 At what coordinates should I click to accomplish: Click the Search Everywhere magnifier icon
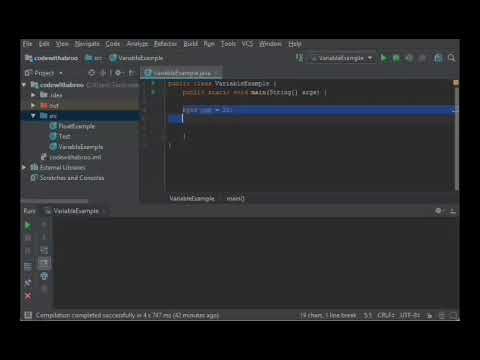coord(452,58)
